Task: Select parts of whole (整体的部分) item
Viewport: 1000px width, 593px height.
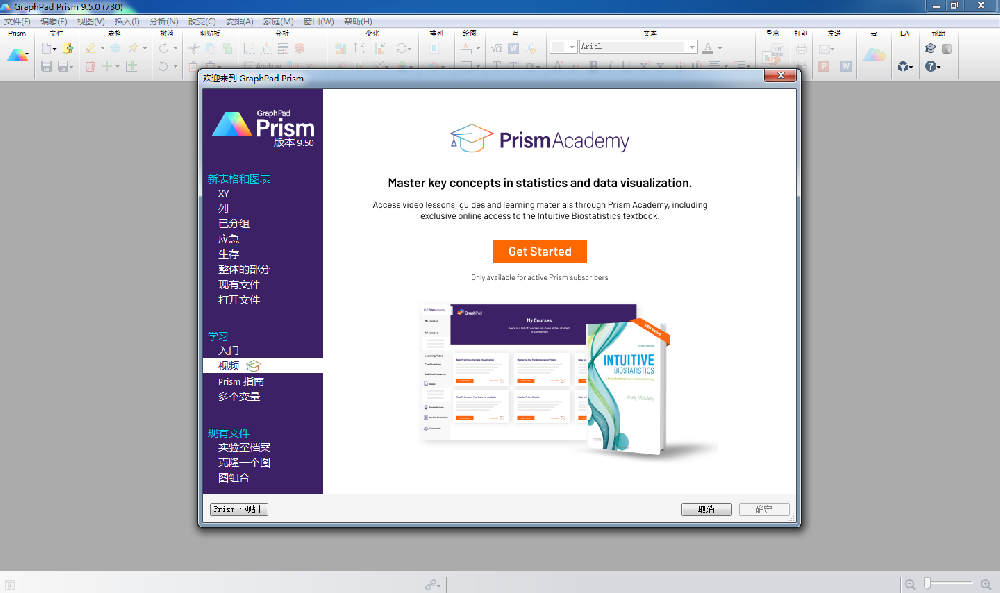Action: [x=244, y=269]
